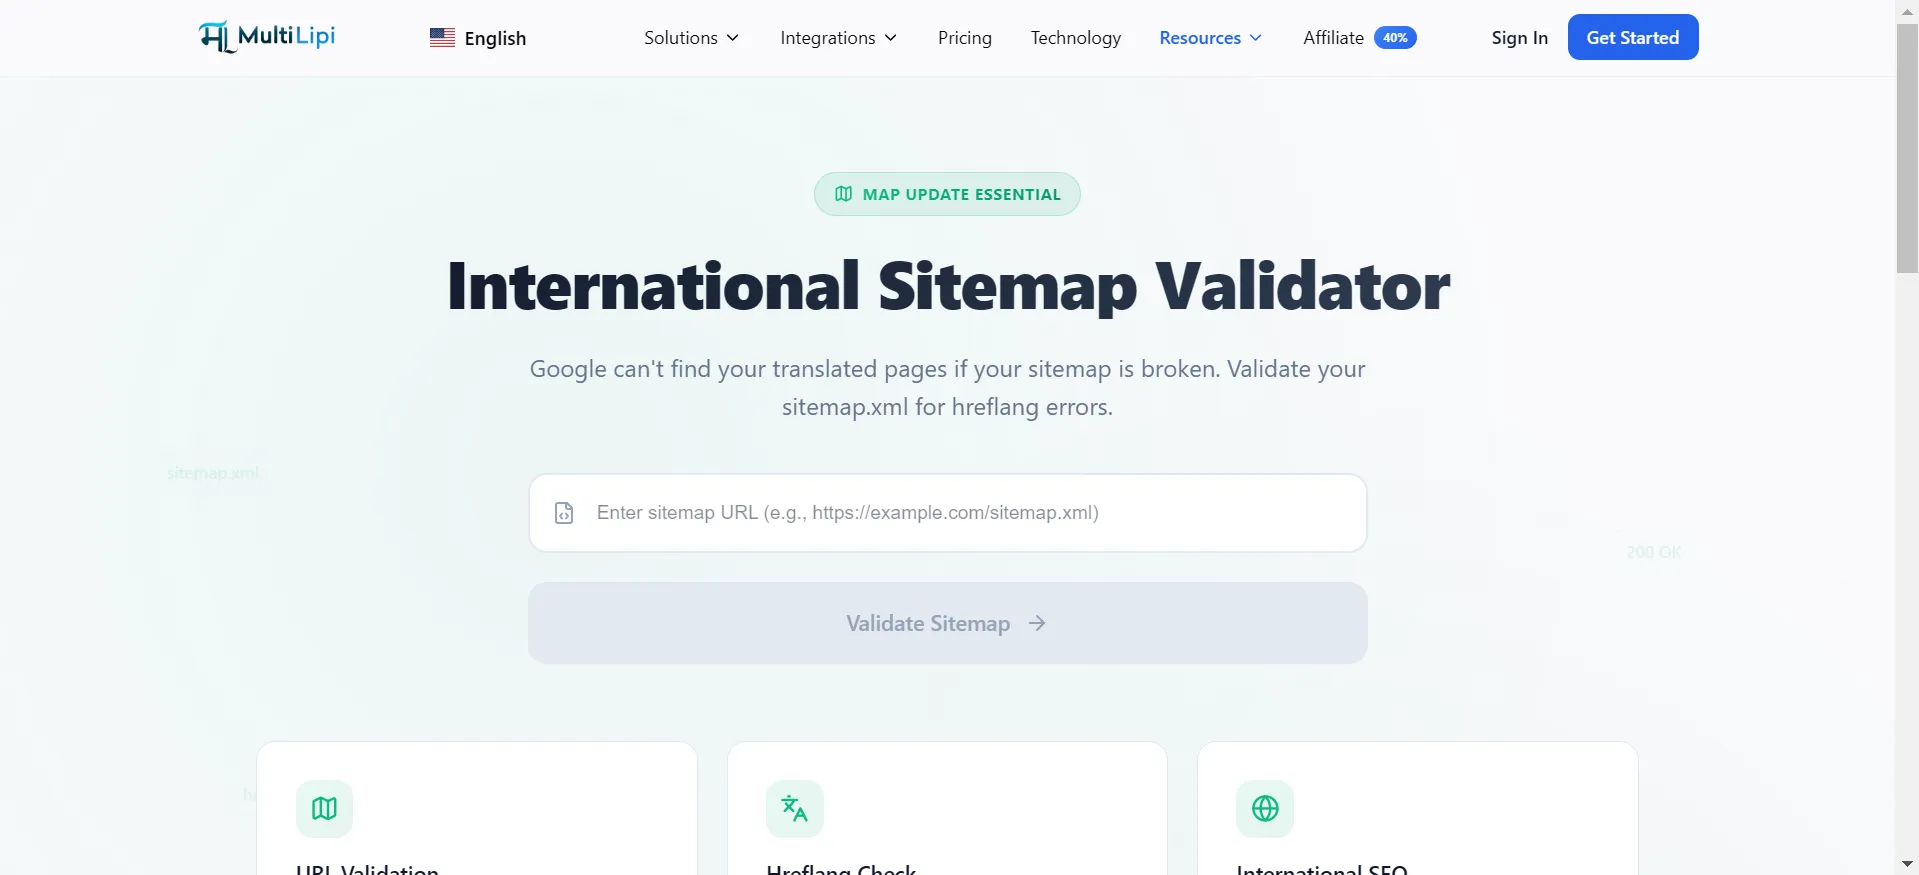The height and width of the screenshot is (875, 1919).
Task: Click the scrollbar down arrow
Action: [x=1907, y=864]
